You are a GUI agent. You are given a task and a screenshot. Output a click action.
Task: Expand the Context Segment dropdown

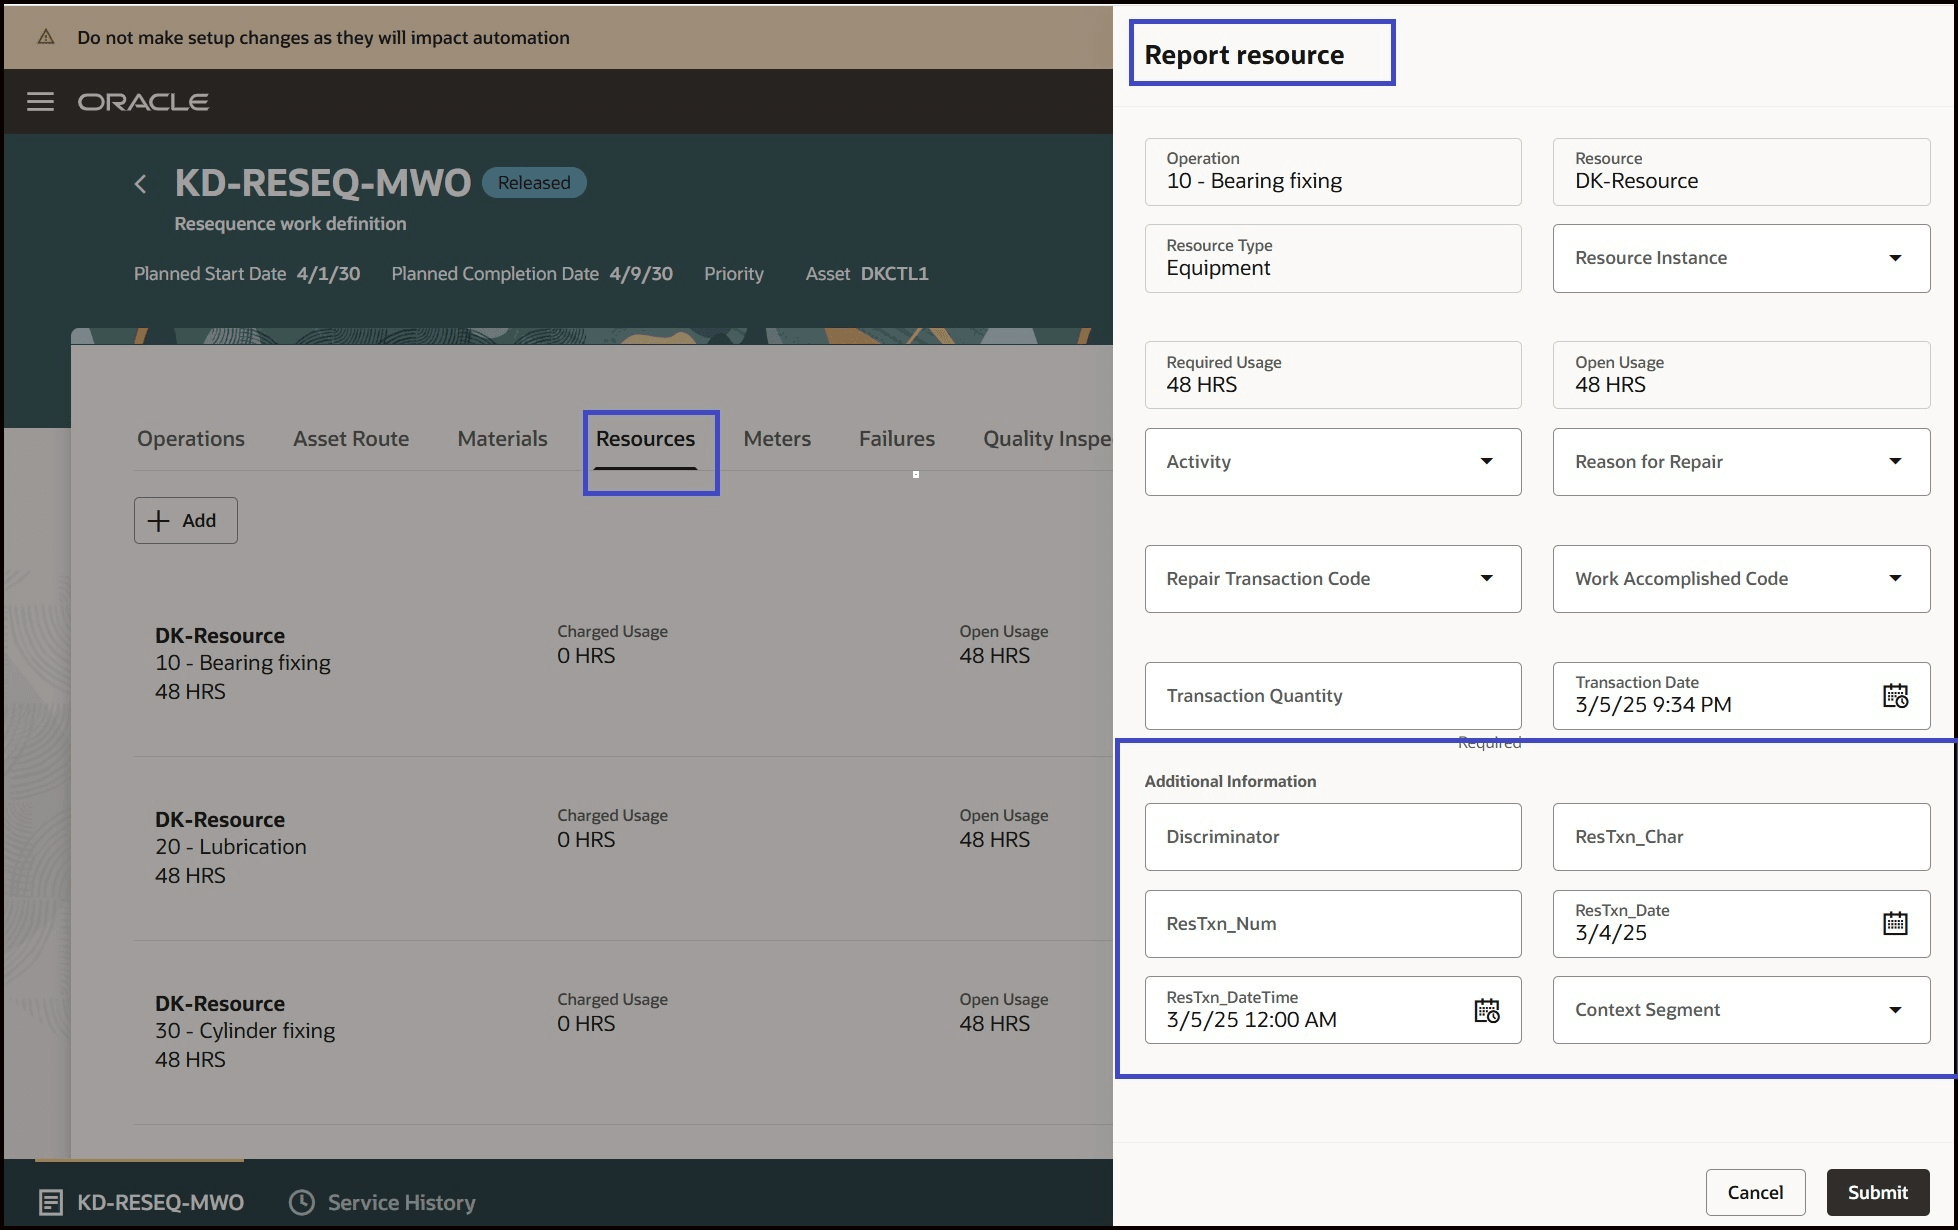[x=1896, y=1010]
